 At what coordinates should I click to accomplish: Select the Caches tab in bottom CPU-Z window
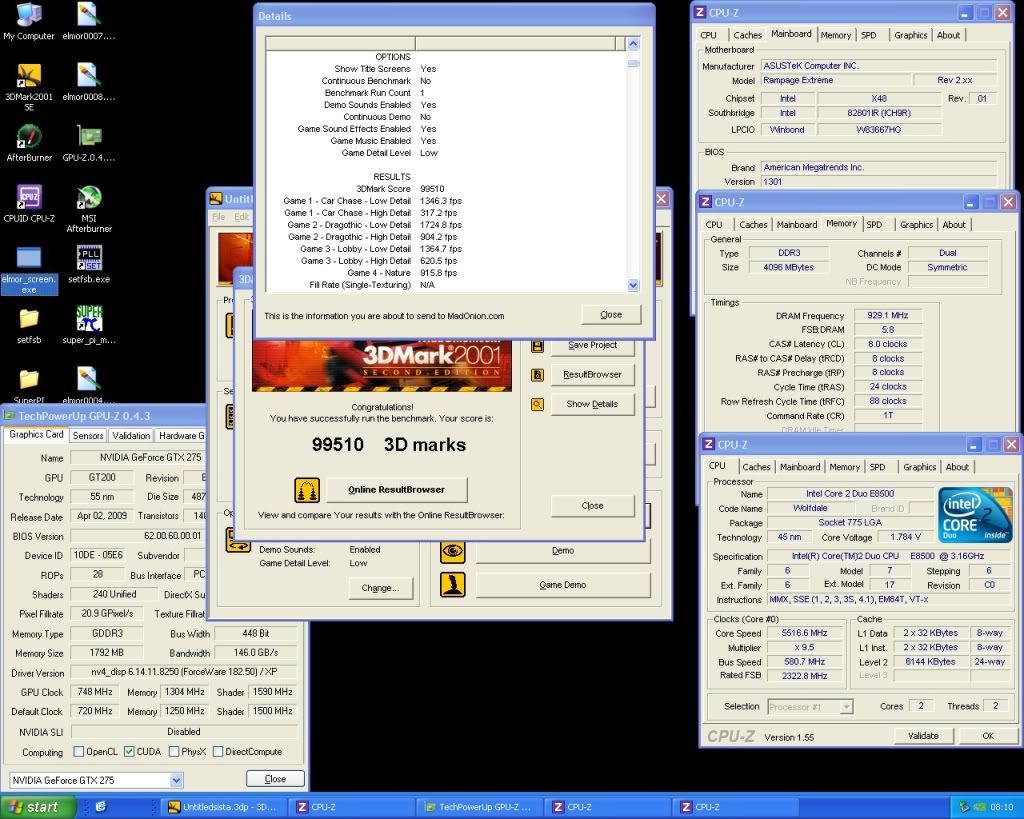(x=756, y=467)
